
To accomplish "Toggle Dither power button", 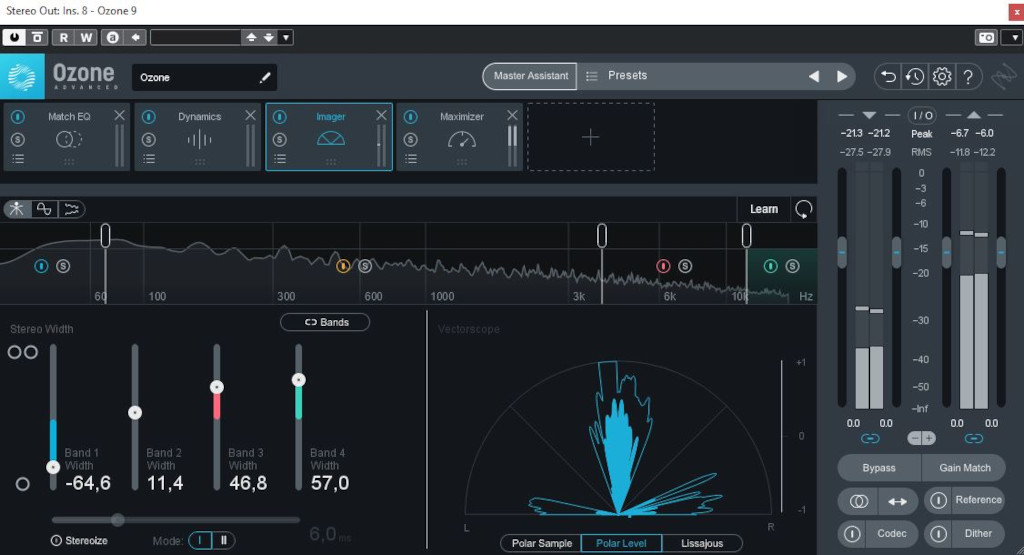I will coord(938,533).
